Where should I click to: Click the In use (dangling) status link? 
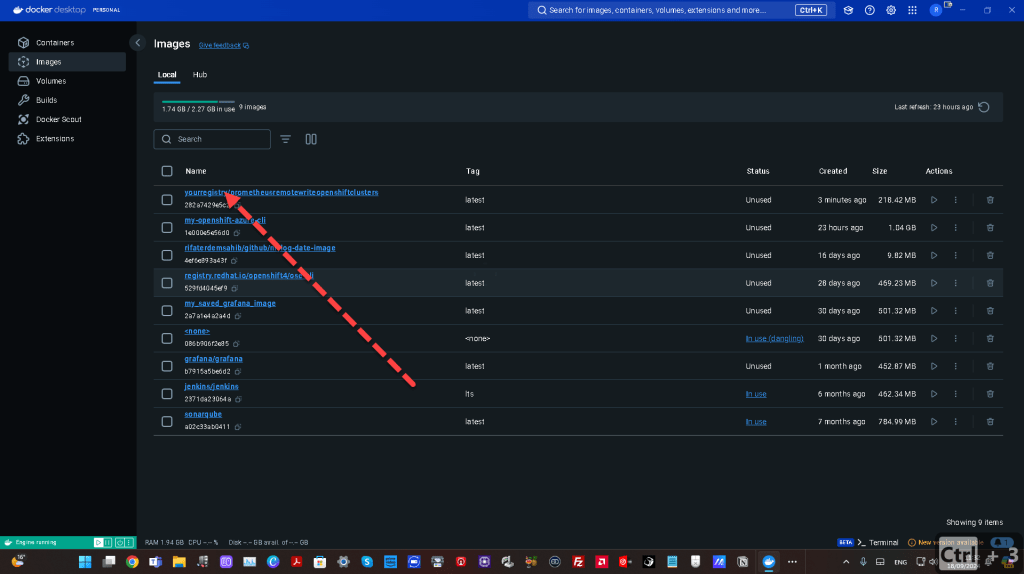pyautogui.click(x=774, y=338)
